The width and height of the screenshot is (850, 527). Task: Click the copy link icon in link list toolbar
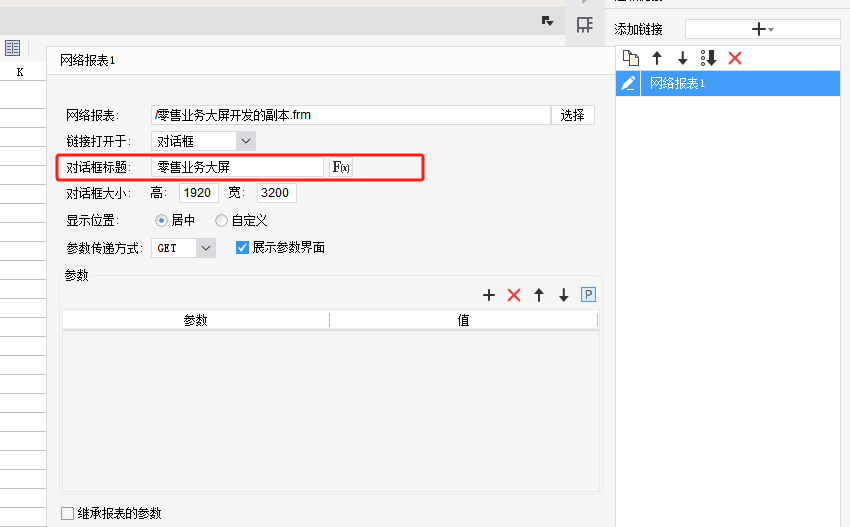pos(630,58)
